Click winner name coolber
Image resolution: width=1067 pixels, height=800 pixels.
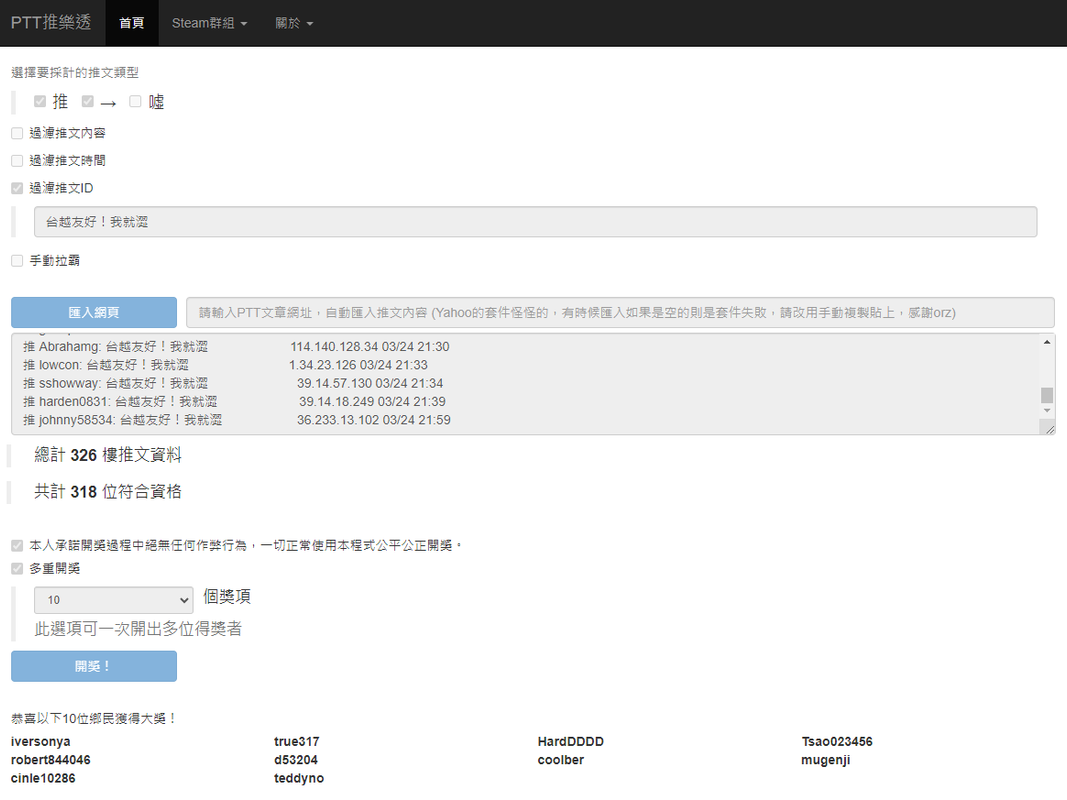coord(561,761)
